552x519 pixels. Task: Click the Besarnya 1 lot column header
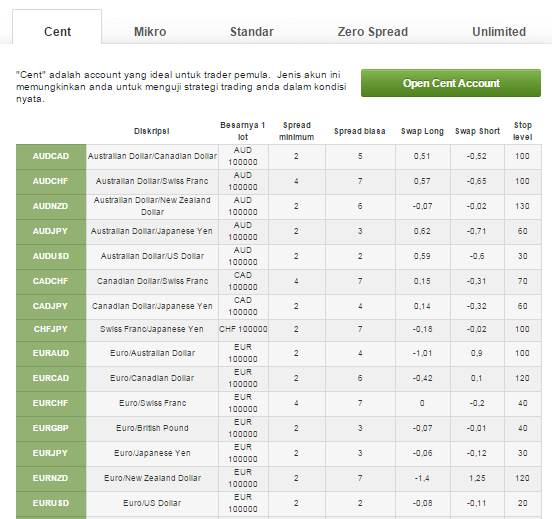click(x=243, y=131)
